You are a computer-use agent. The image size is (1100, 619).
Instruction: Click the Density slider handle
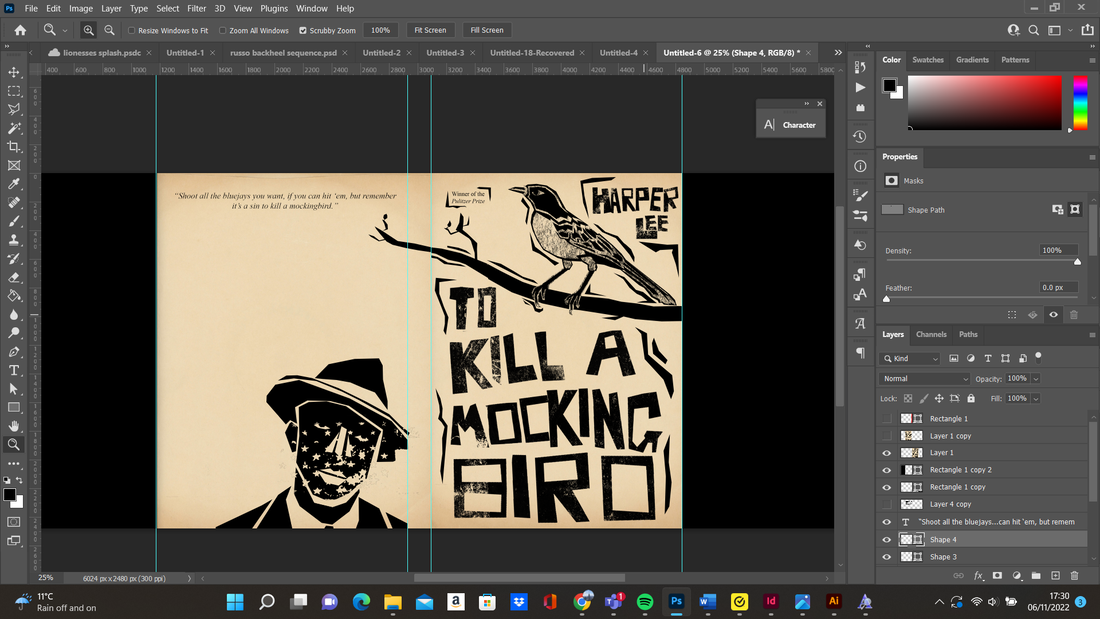[x=1078, y=262]
